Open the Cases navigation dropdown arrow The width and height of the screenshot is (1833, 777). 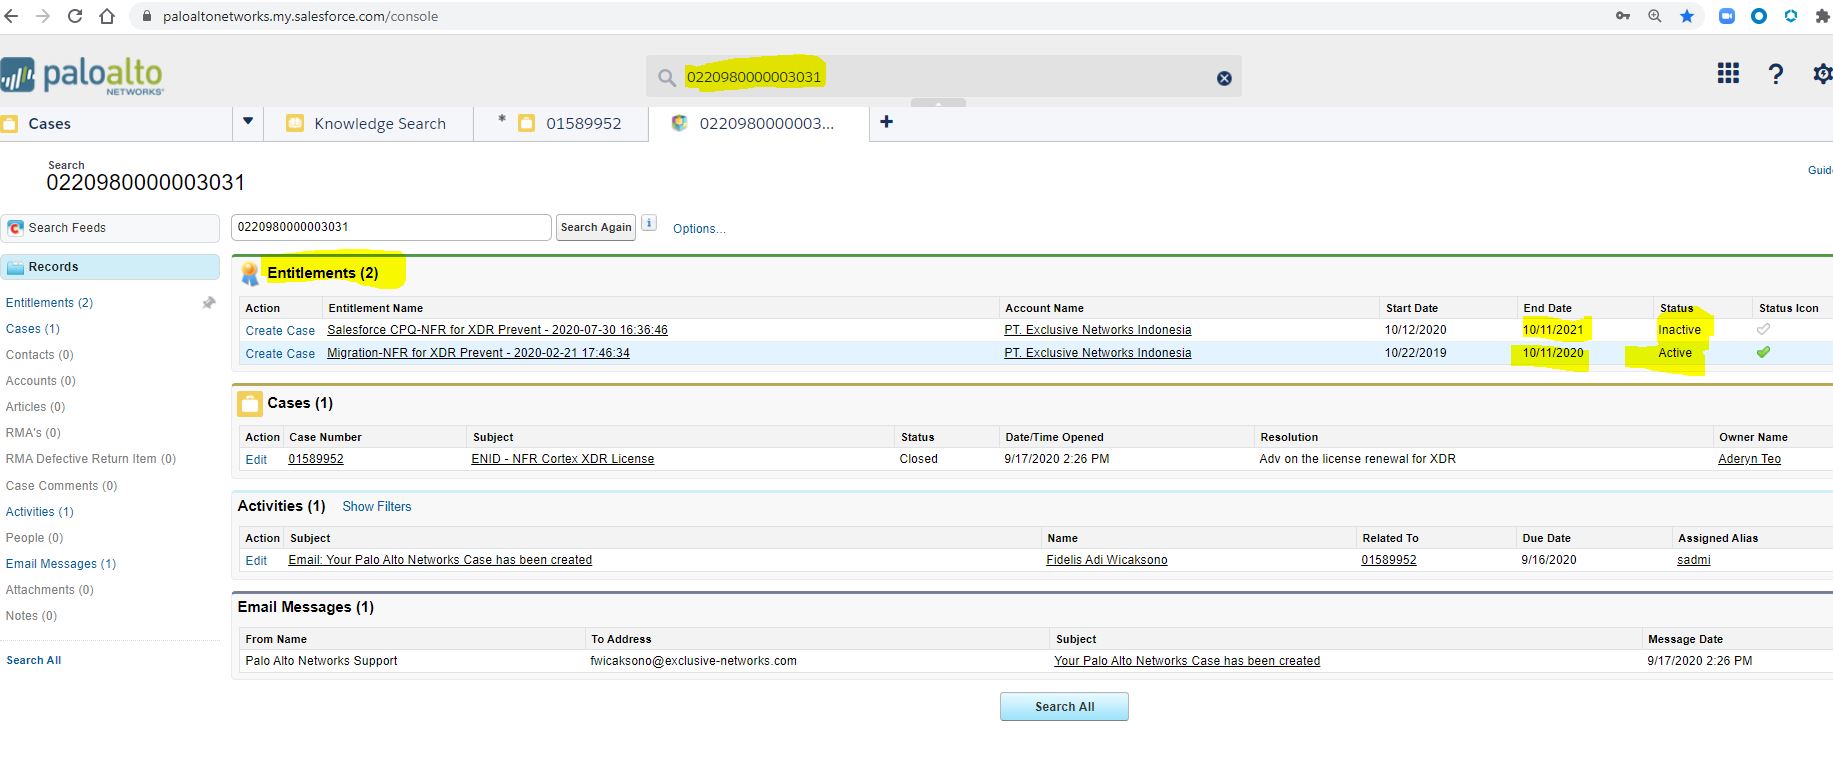tap(248, 122)
